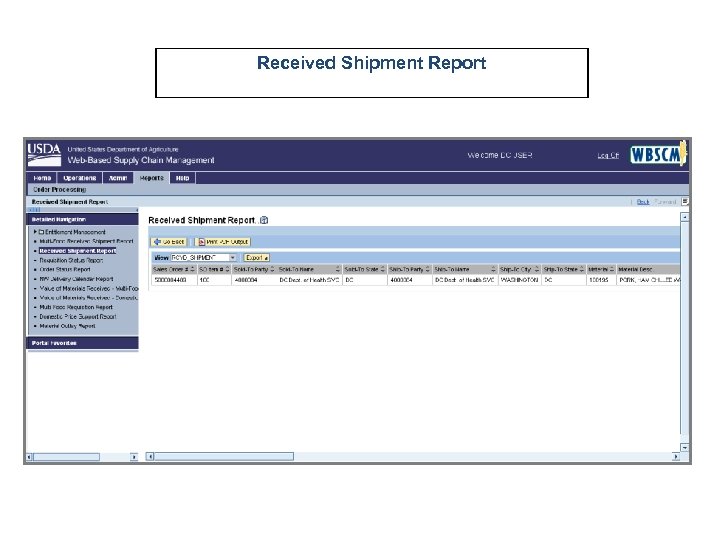Open Delivery Calendar Report
720x540 pixels.
76,279
